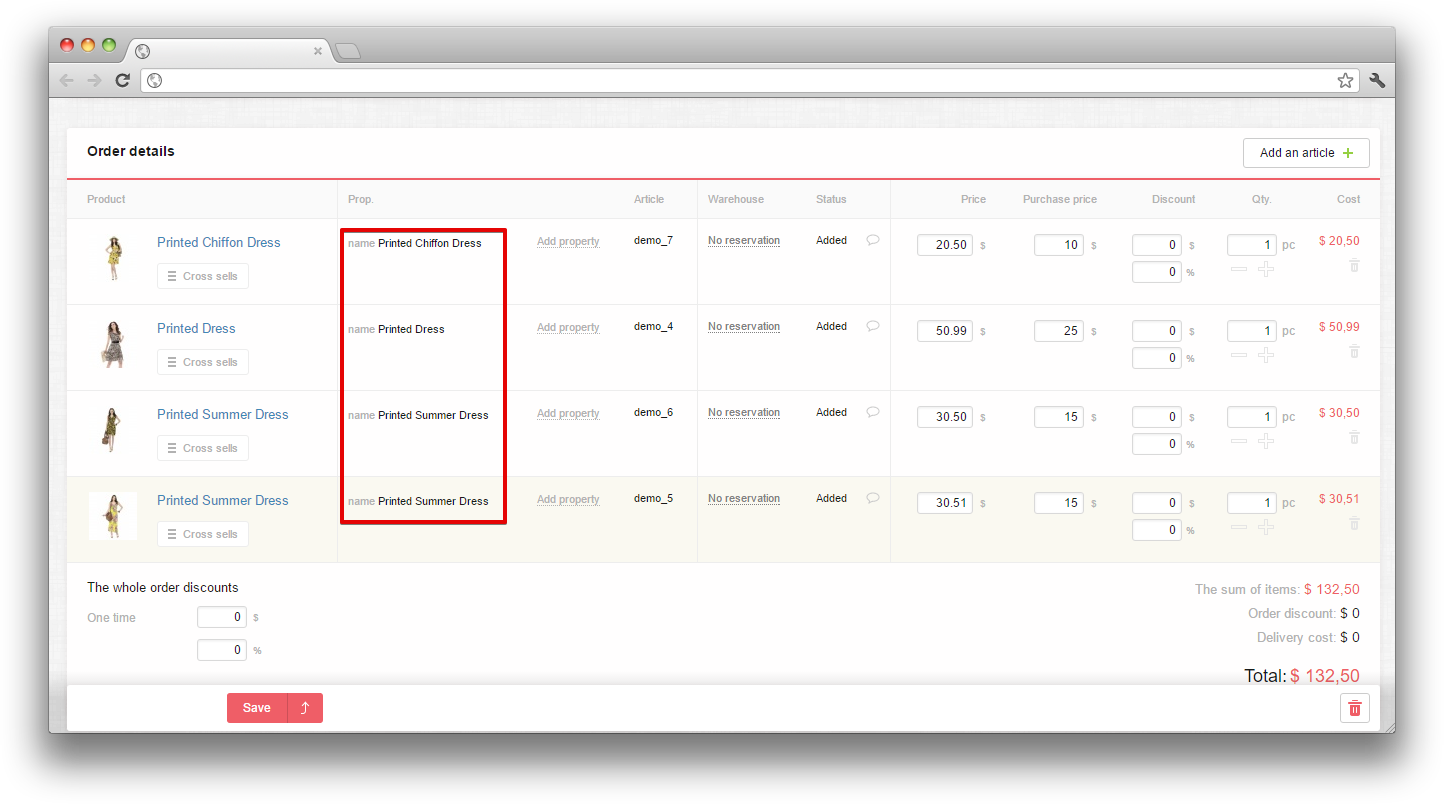Decrease quantity with minus for demo_5
This screenshot has height=804, width=1444.
pos(1239,527)
